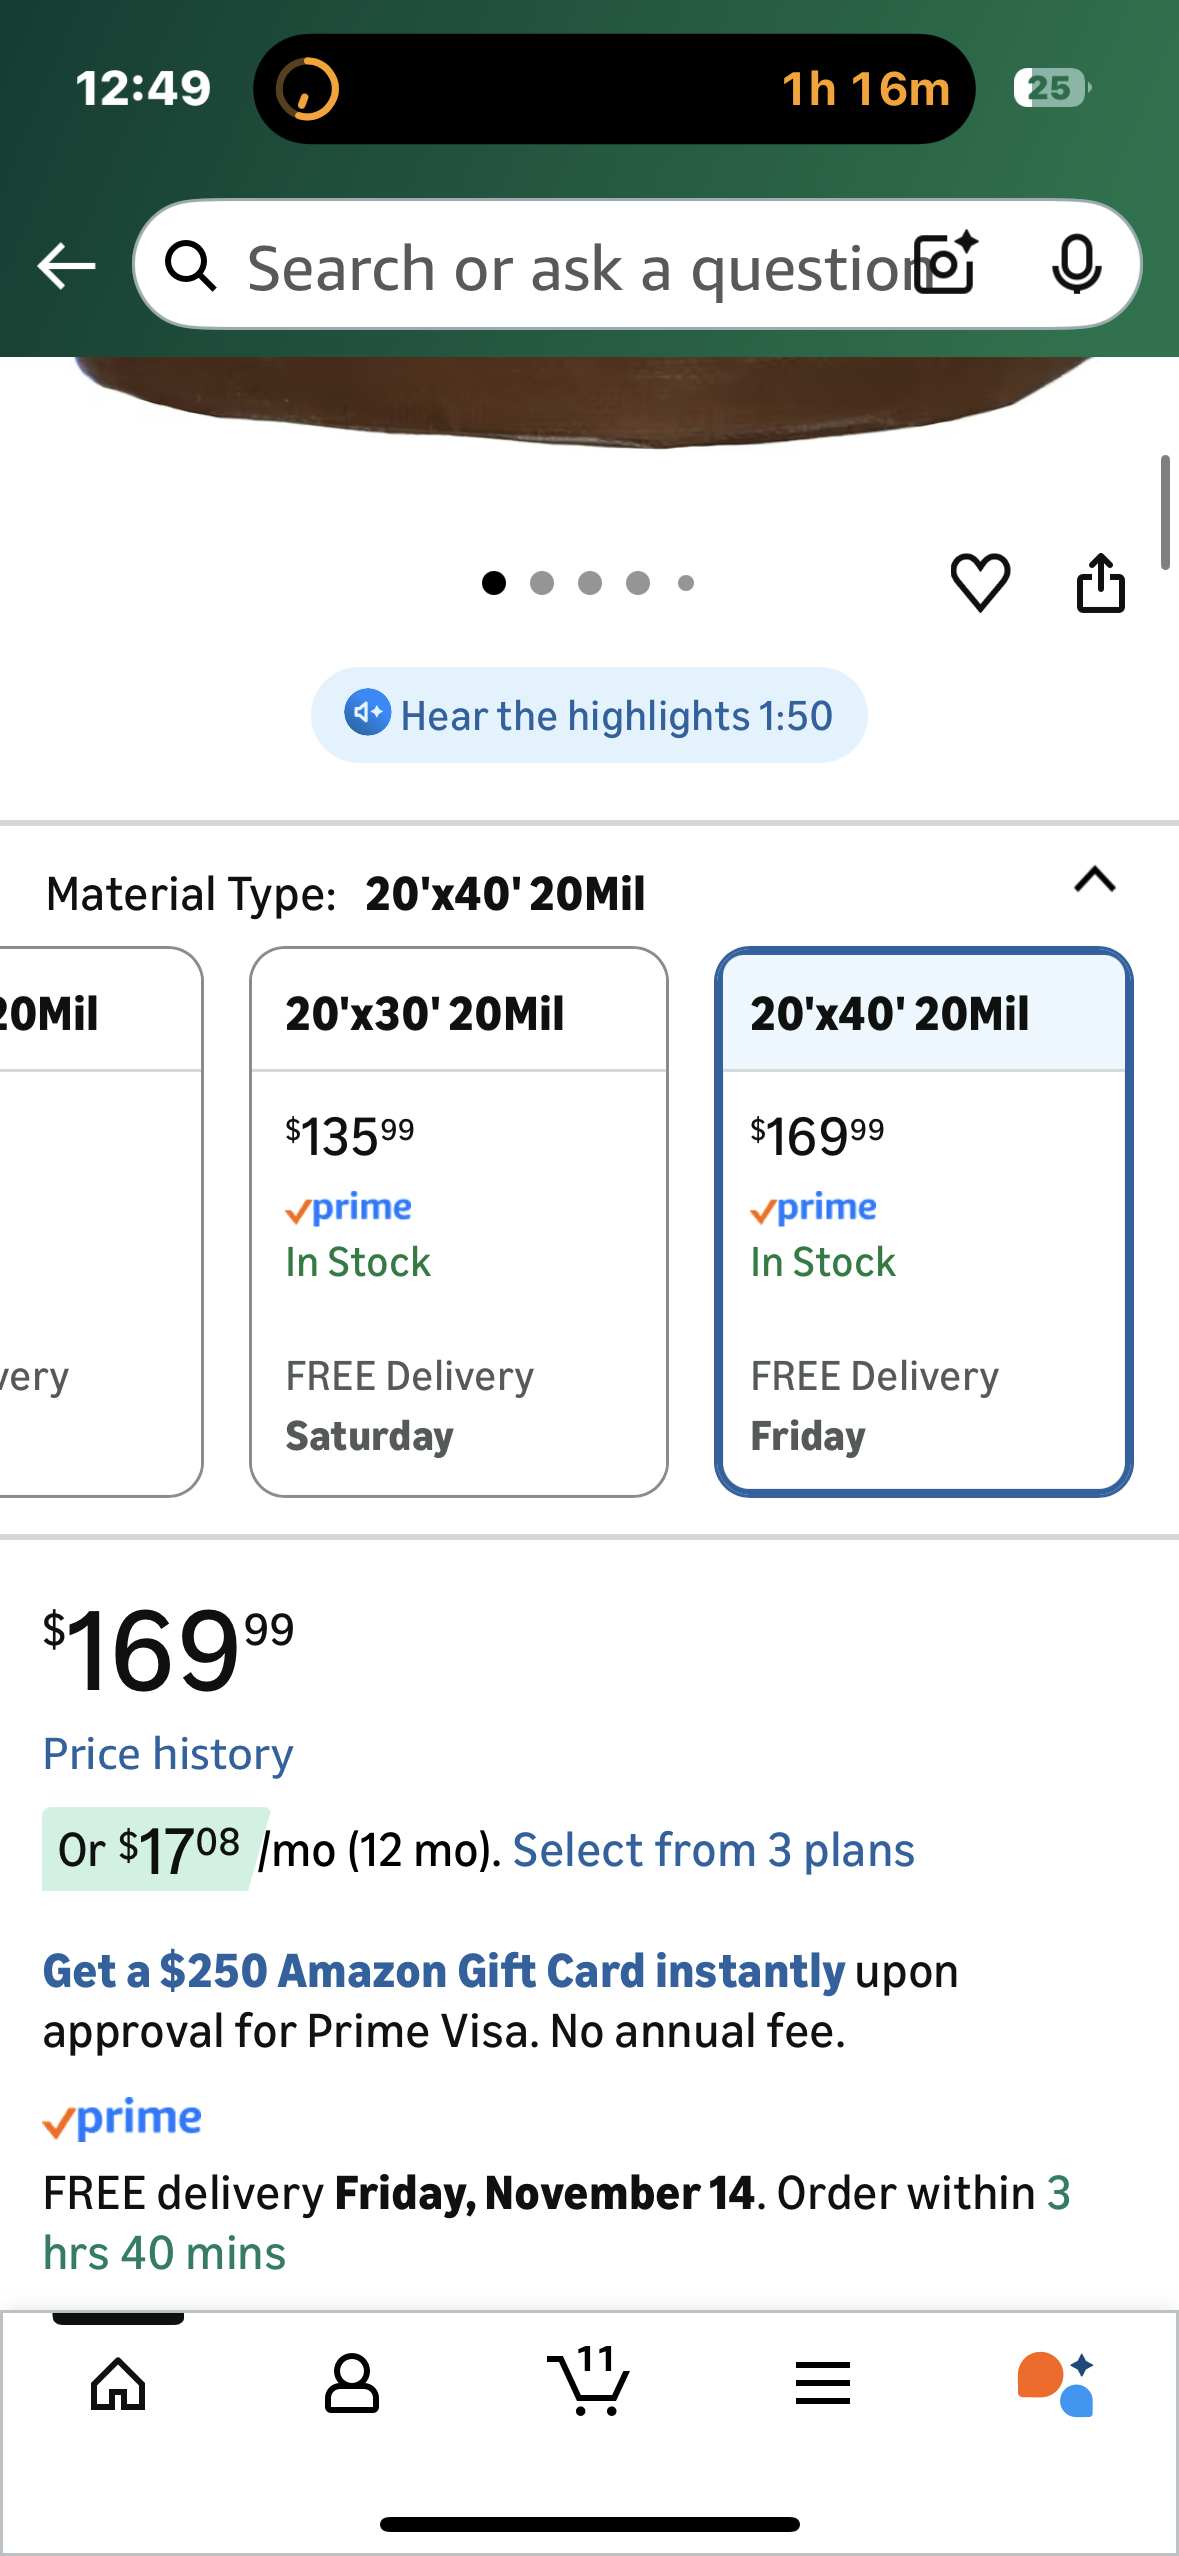Jump to second image carousel dot
This screenshot has height=2556, width=1179.
click(542, 583)
